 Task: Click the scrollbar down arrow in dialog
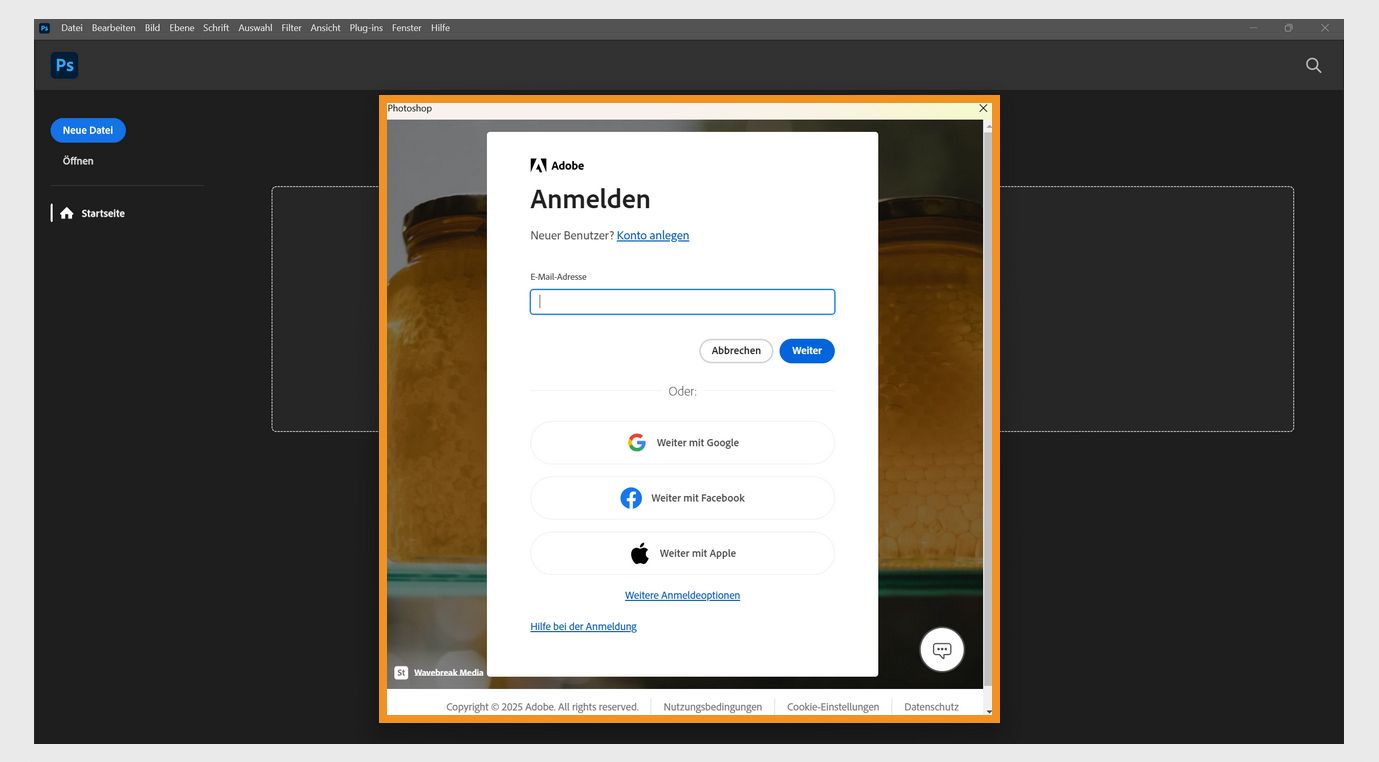click(x=989, y=711)
